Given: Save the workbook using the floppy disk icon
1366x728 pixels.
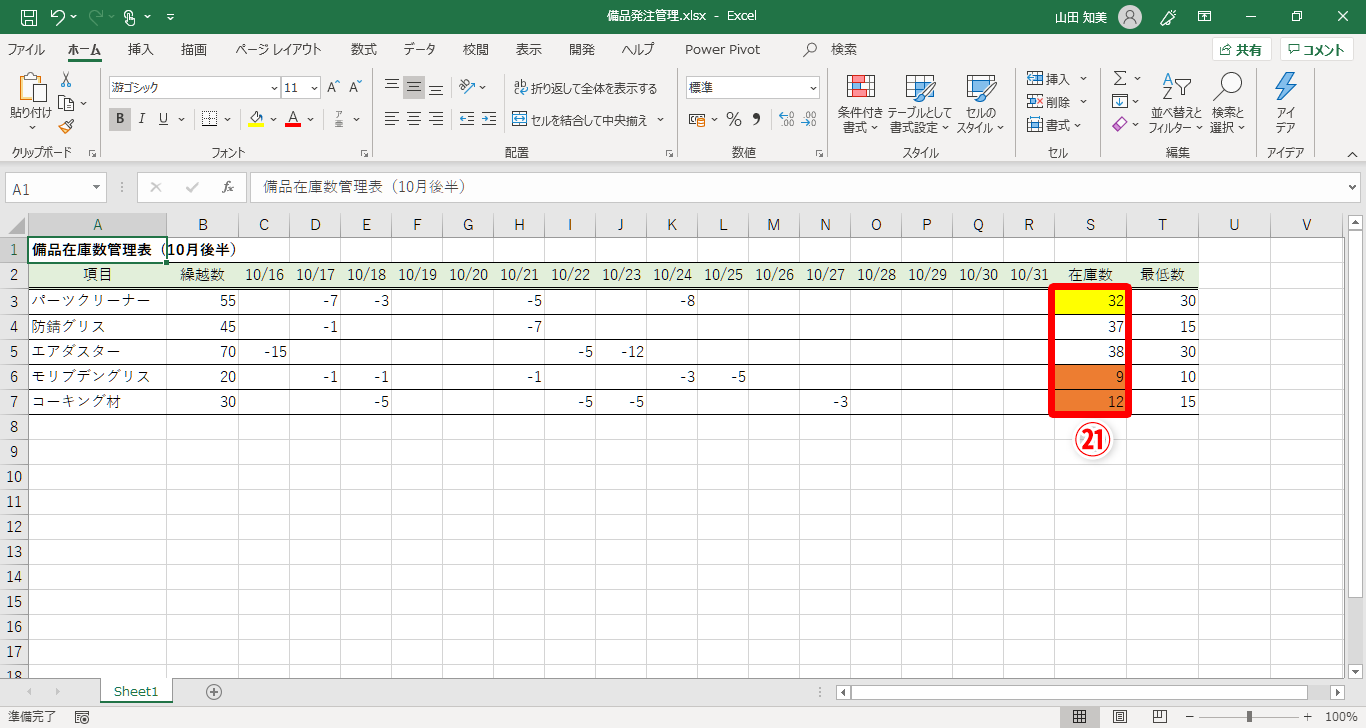Looking at the screenshot, I should click(x=29, y=17).
